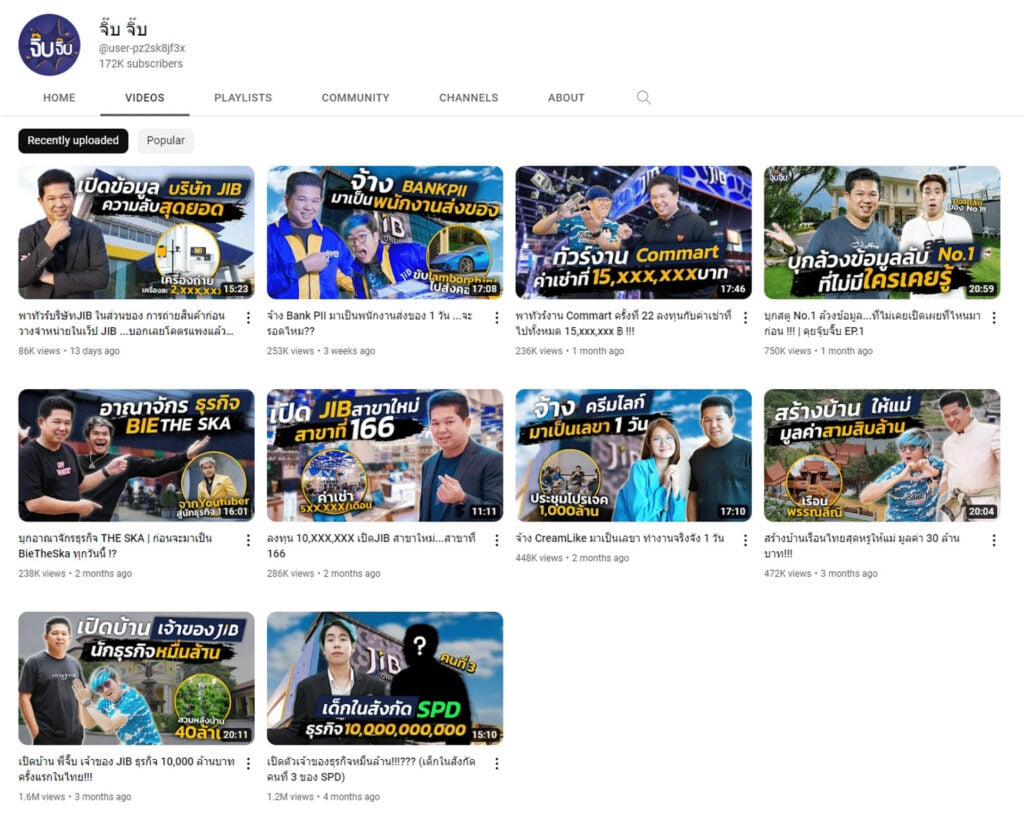This screenshot has height=817, width=1024.
Task: Open three-dot menu for CreamLike video
Action: [x=745, y=541]
